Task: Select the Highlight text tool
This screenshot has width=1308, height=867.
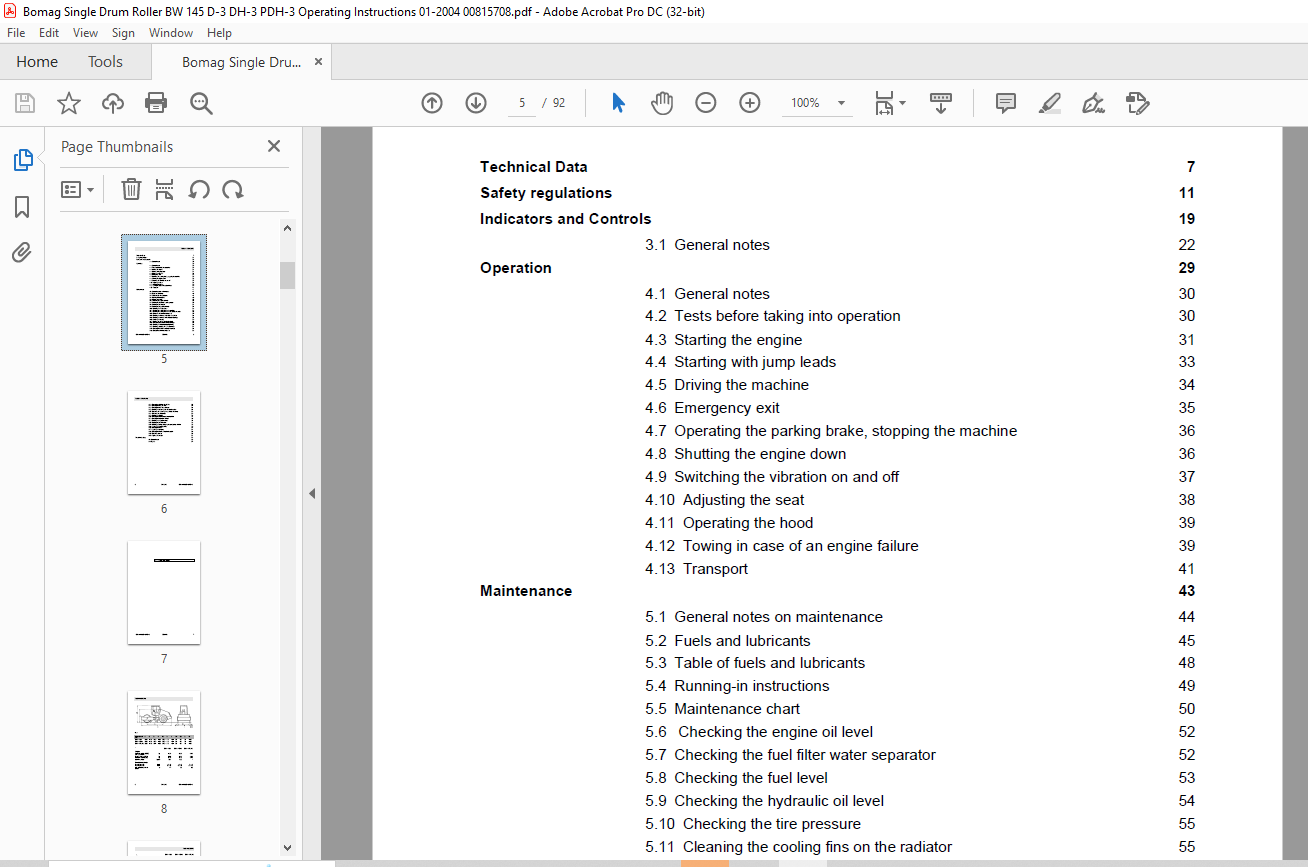Action: (1049, 103)
